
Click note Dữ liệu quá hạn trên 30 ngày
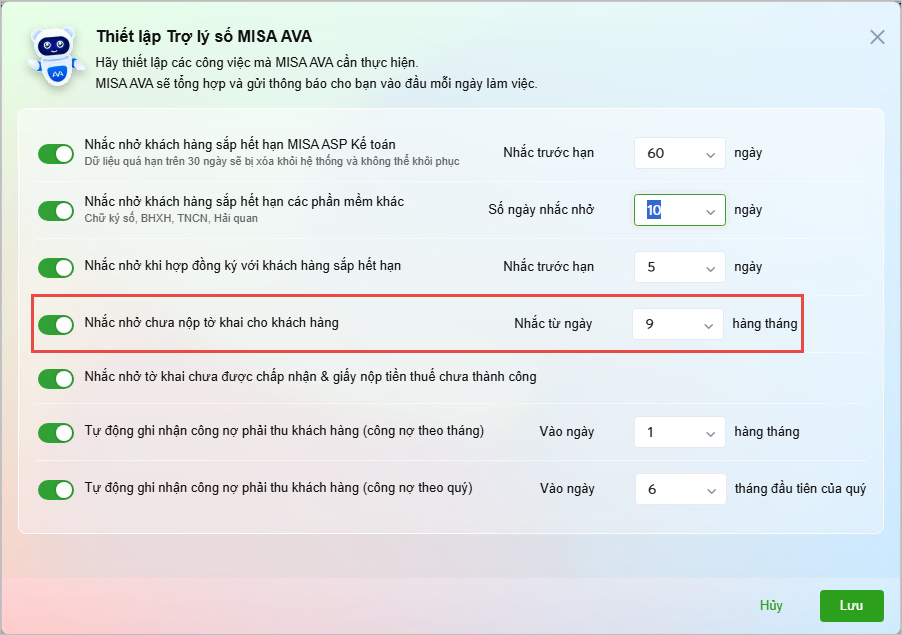[272, 162]
